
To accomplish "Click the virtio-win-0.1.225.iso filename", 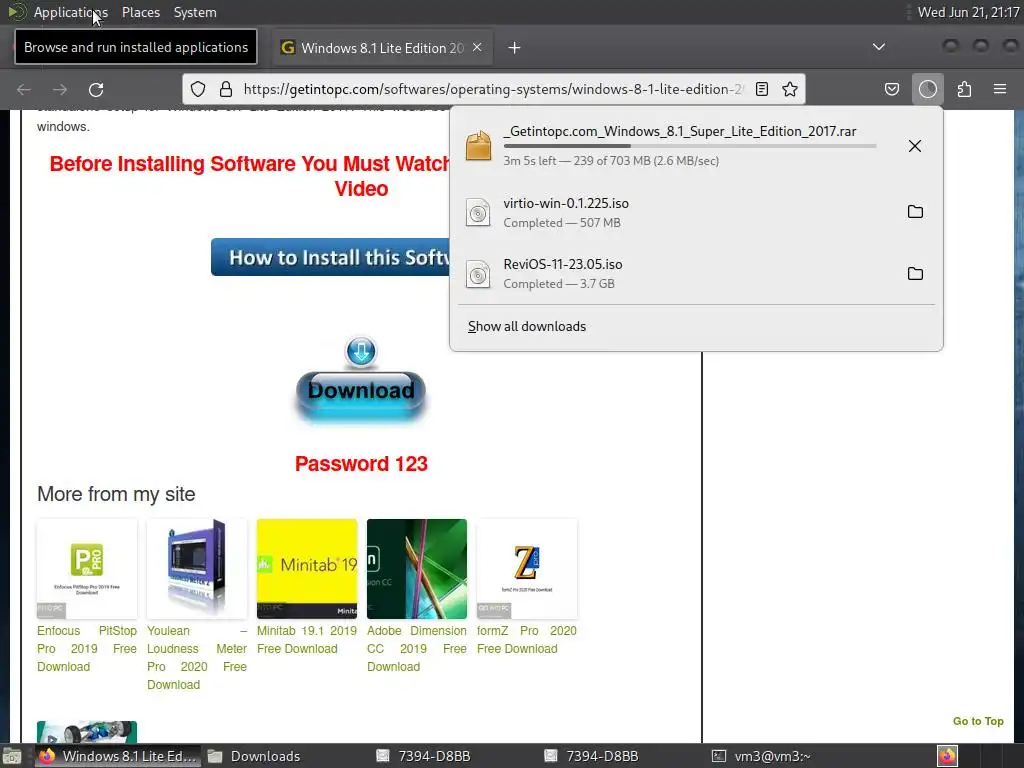I will [x=566, y=203].
